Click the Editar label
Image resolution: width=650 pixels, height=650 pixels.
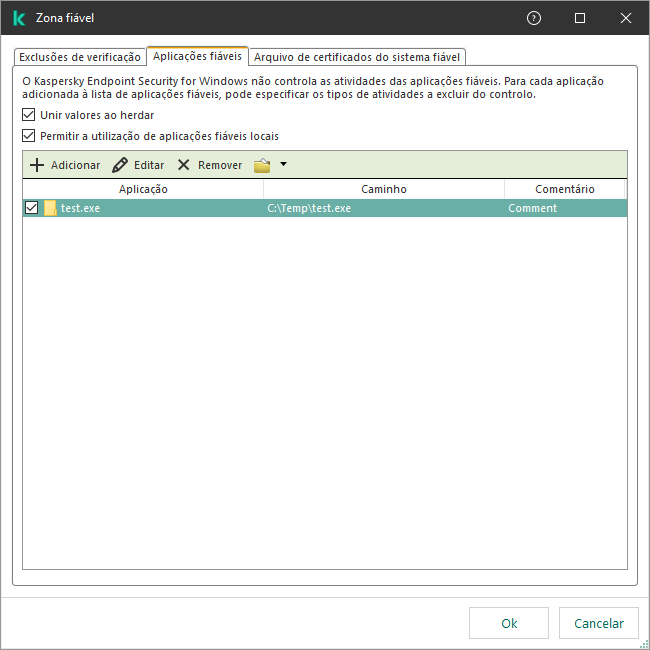149,165
